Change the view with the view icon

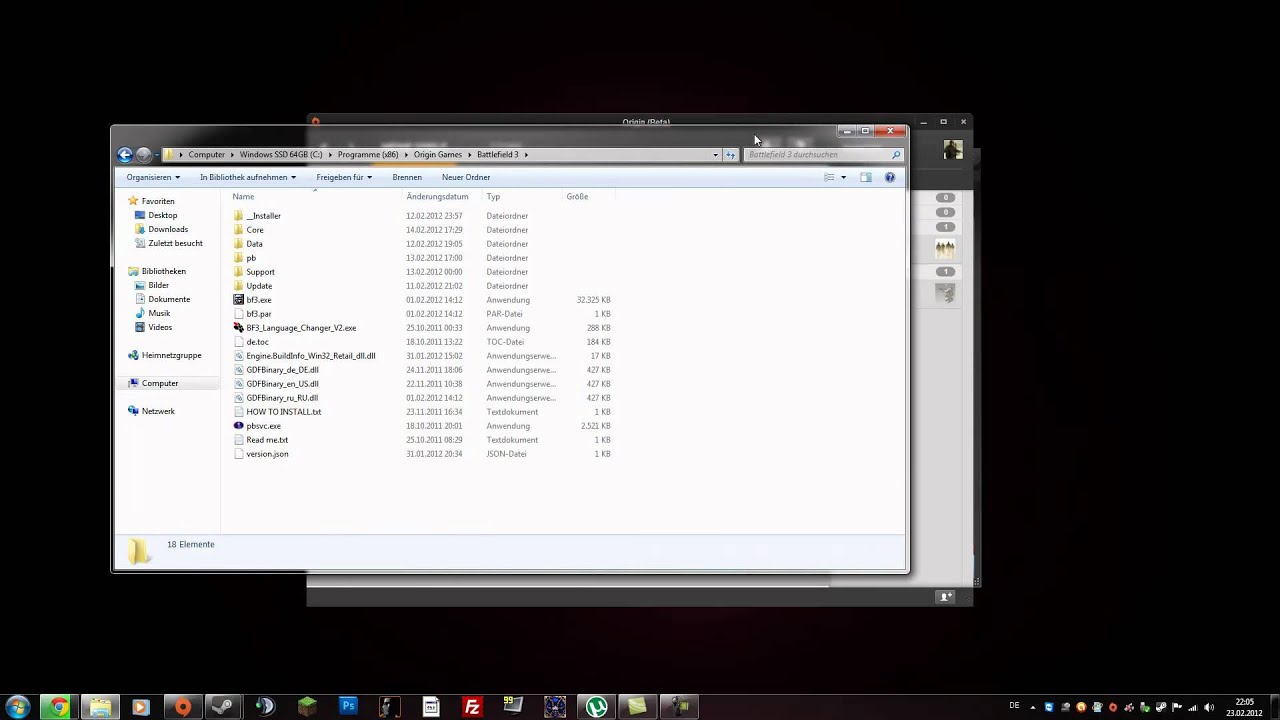tap(829, 177)
